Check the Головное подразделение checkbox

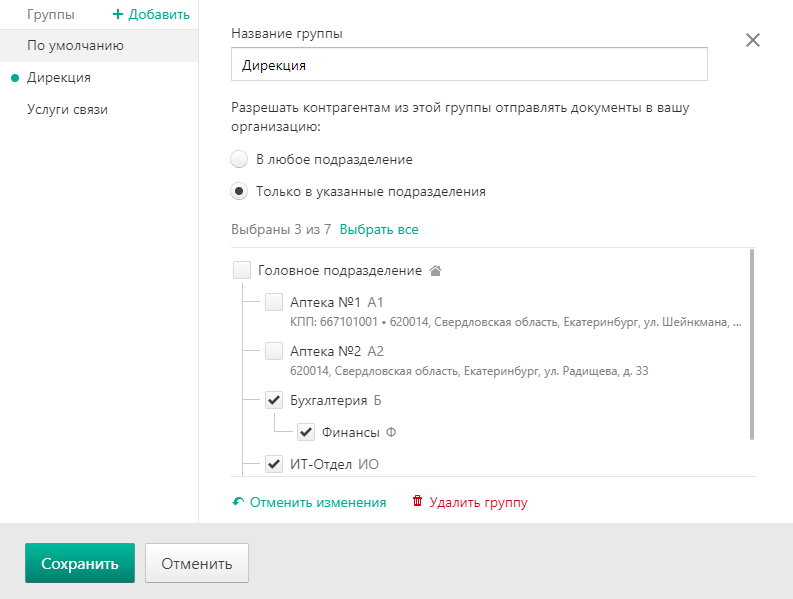[242, 270]
